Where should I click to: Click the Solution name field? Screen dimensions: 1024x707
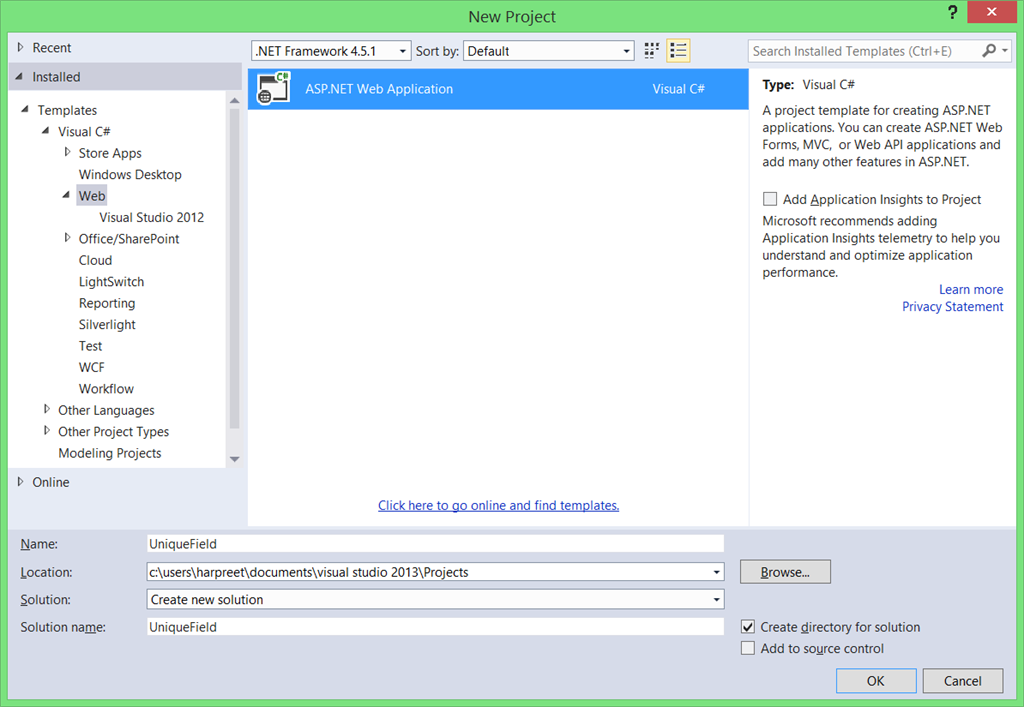click(436, 627)
